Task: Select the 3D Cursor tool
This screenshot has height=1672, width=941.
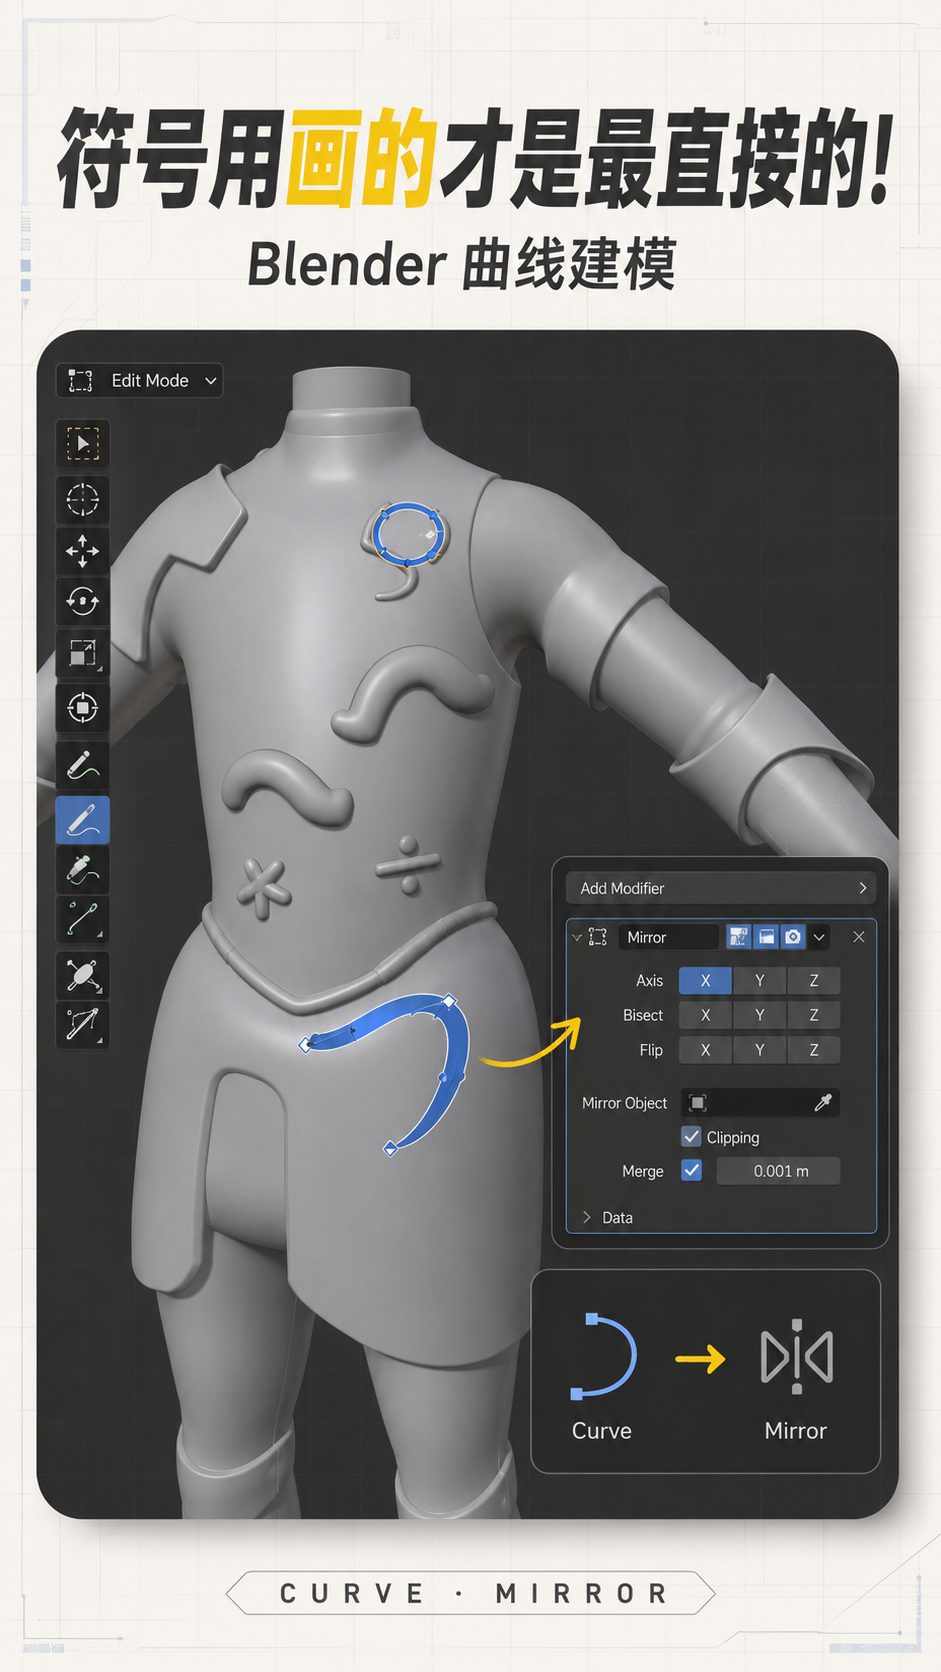Action: tap(83, 499)
